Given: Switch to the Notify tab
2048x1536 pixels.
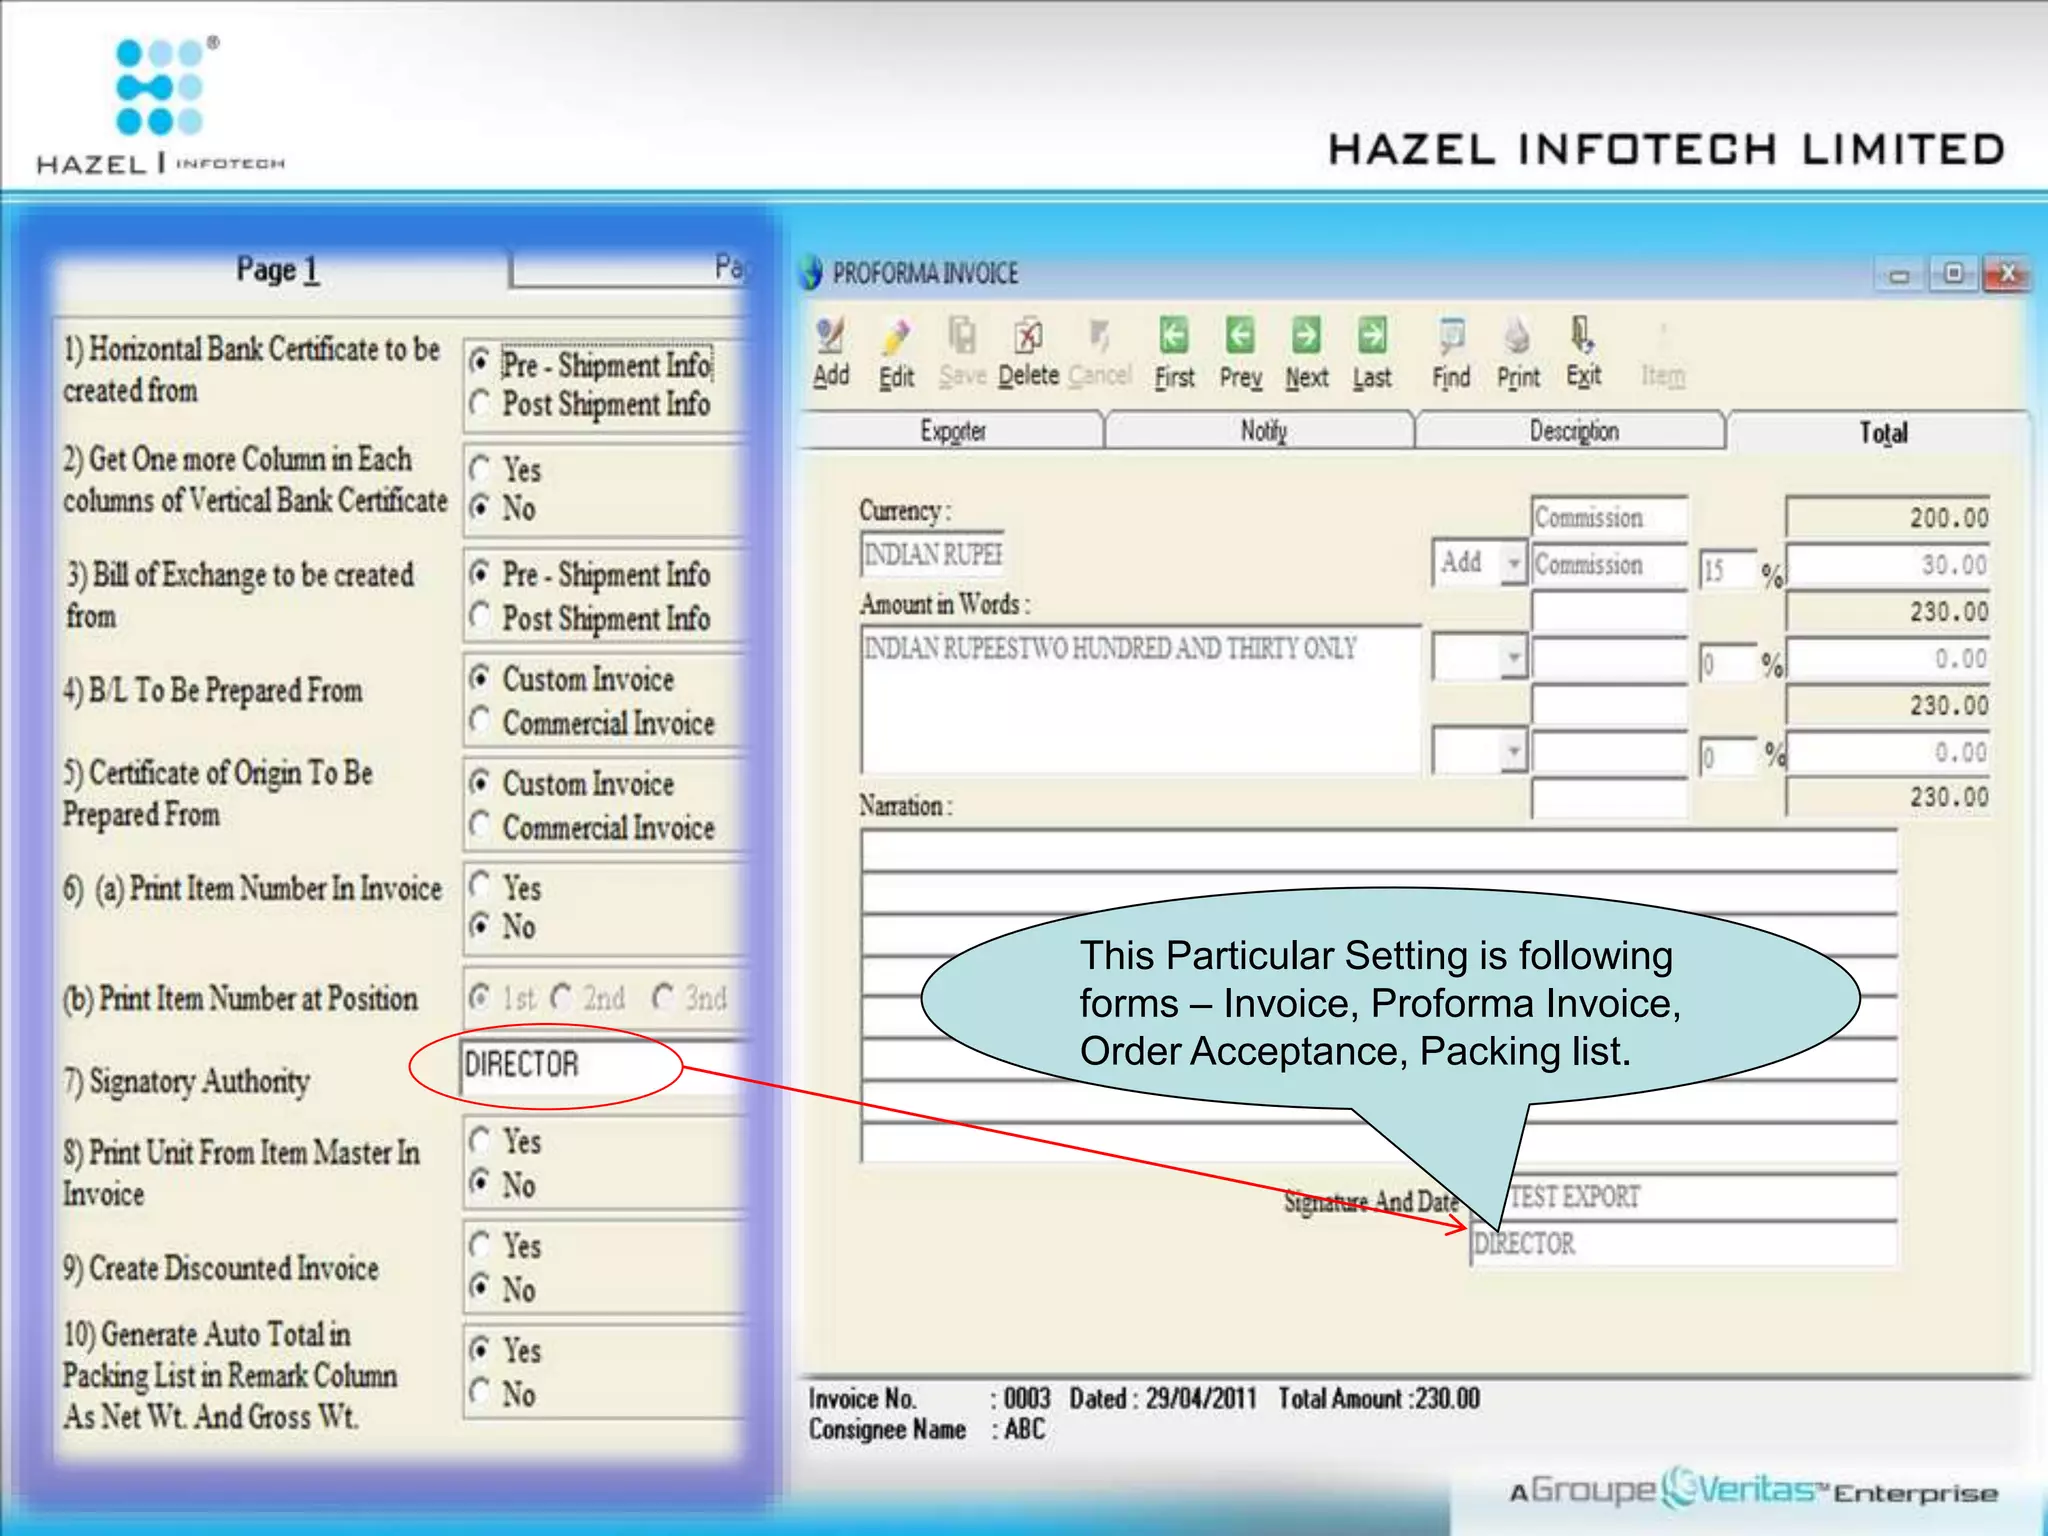Looking at the screenshot, I should (x=1262, y=431).
